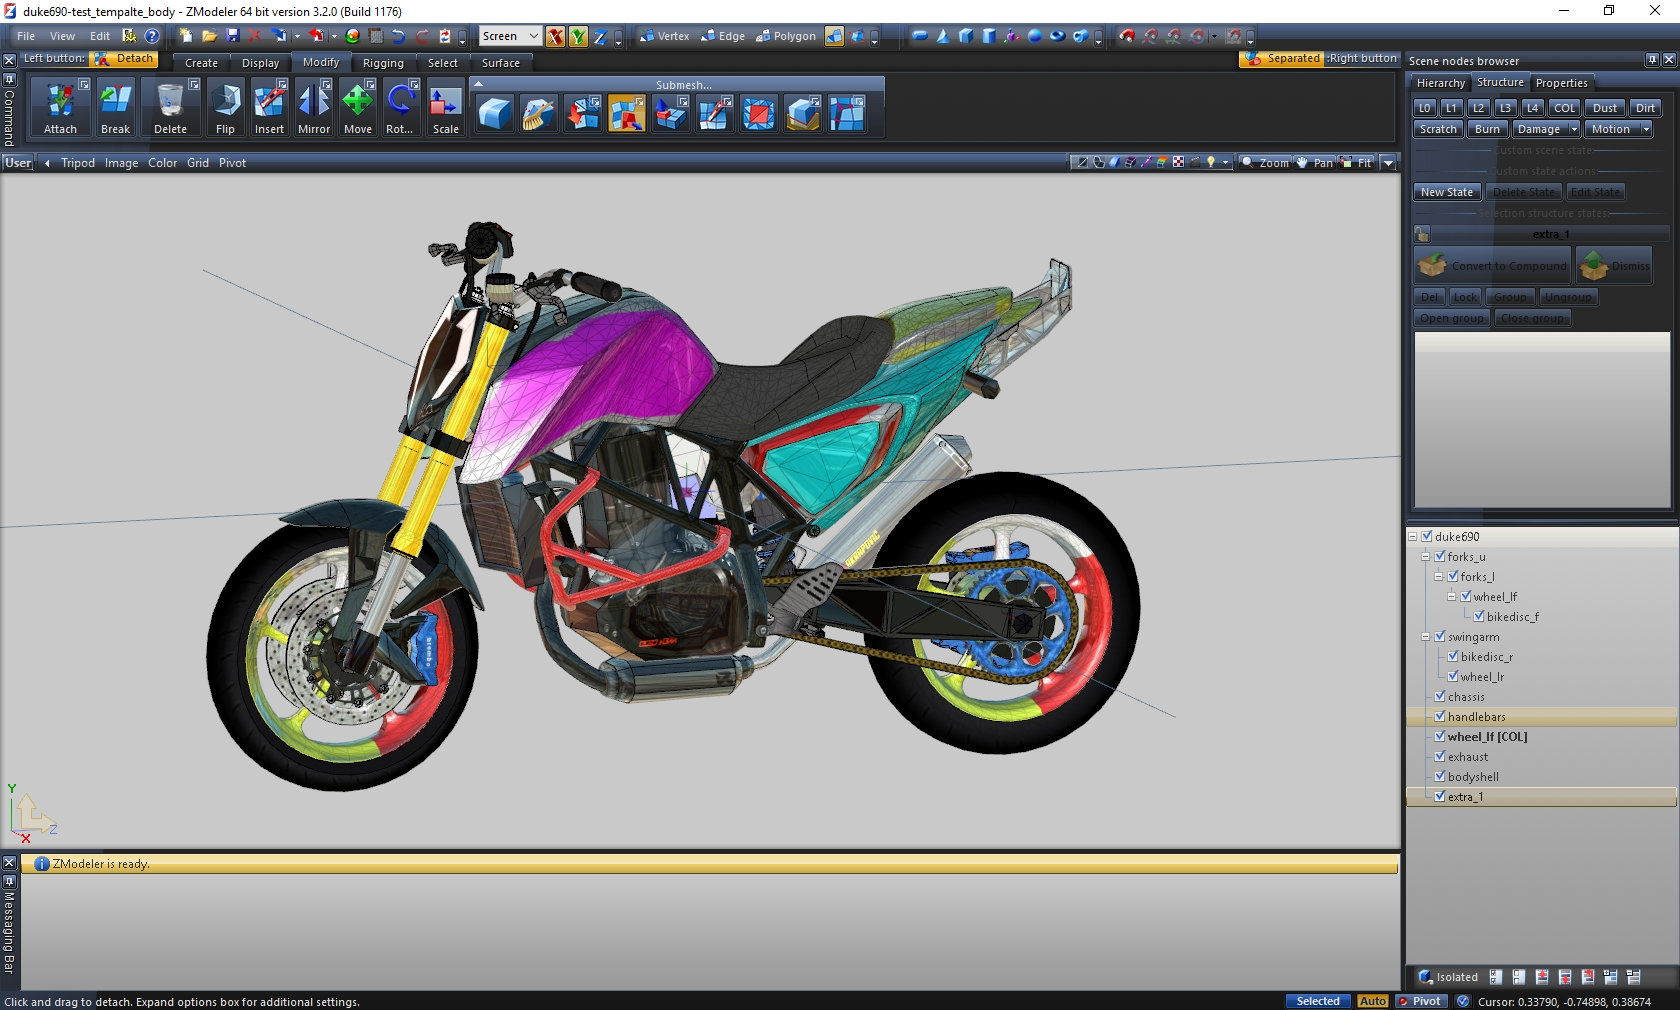Switch to Polygon editing mode
Viewport: 1680px width, 1010px height.
(786, 36)
